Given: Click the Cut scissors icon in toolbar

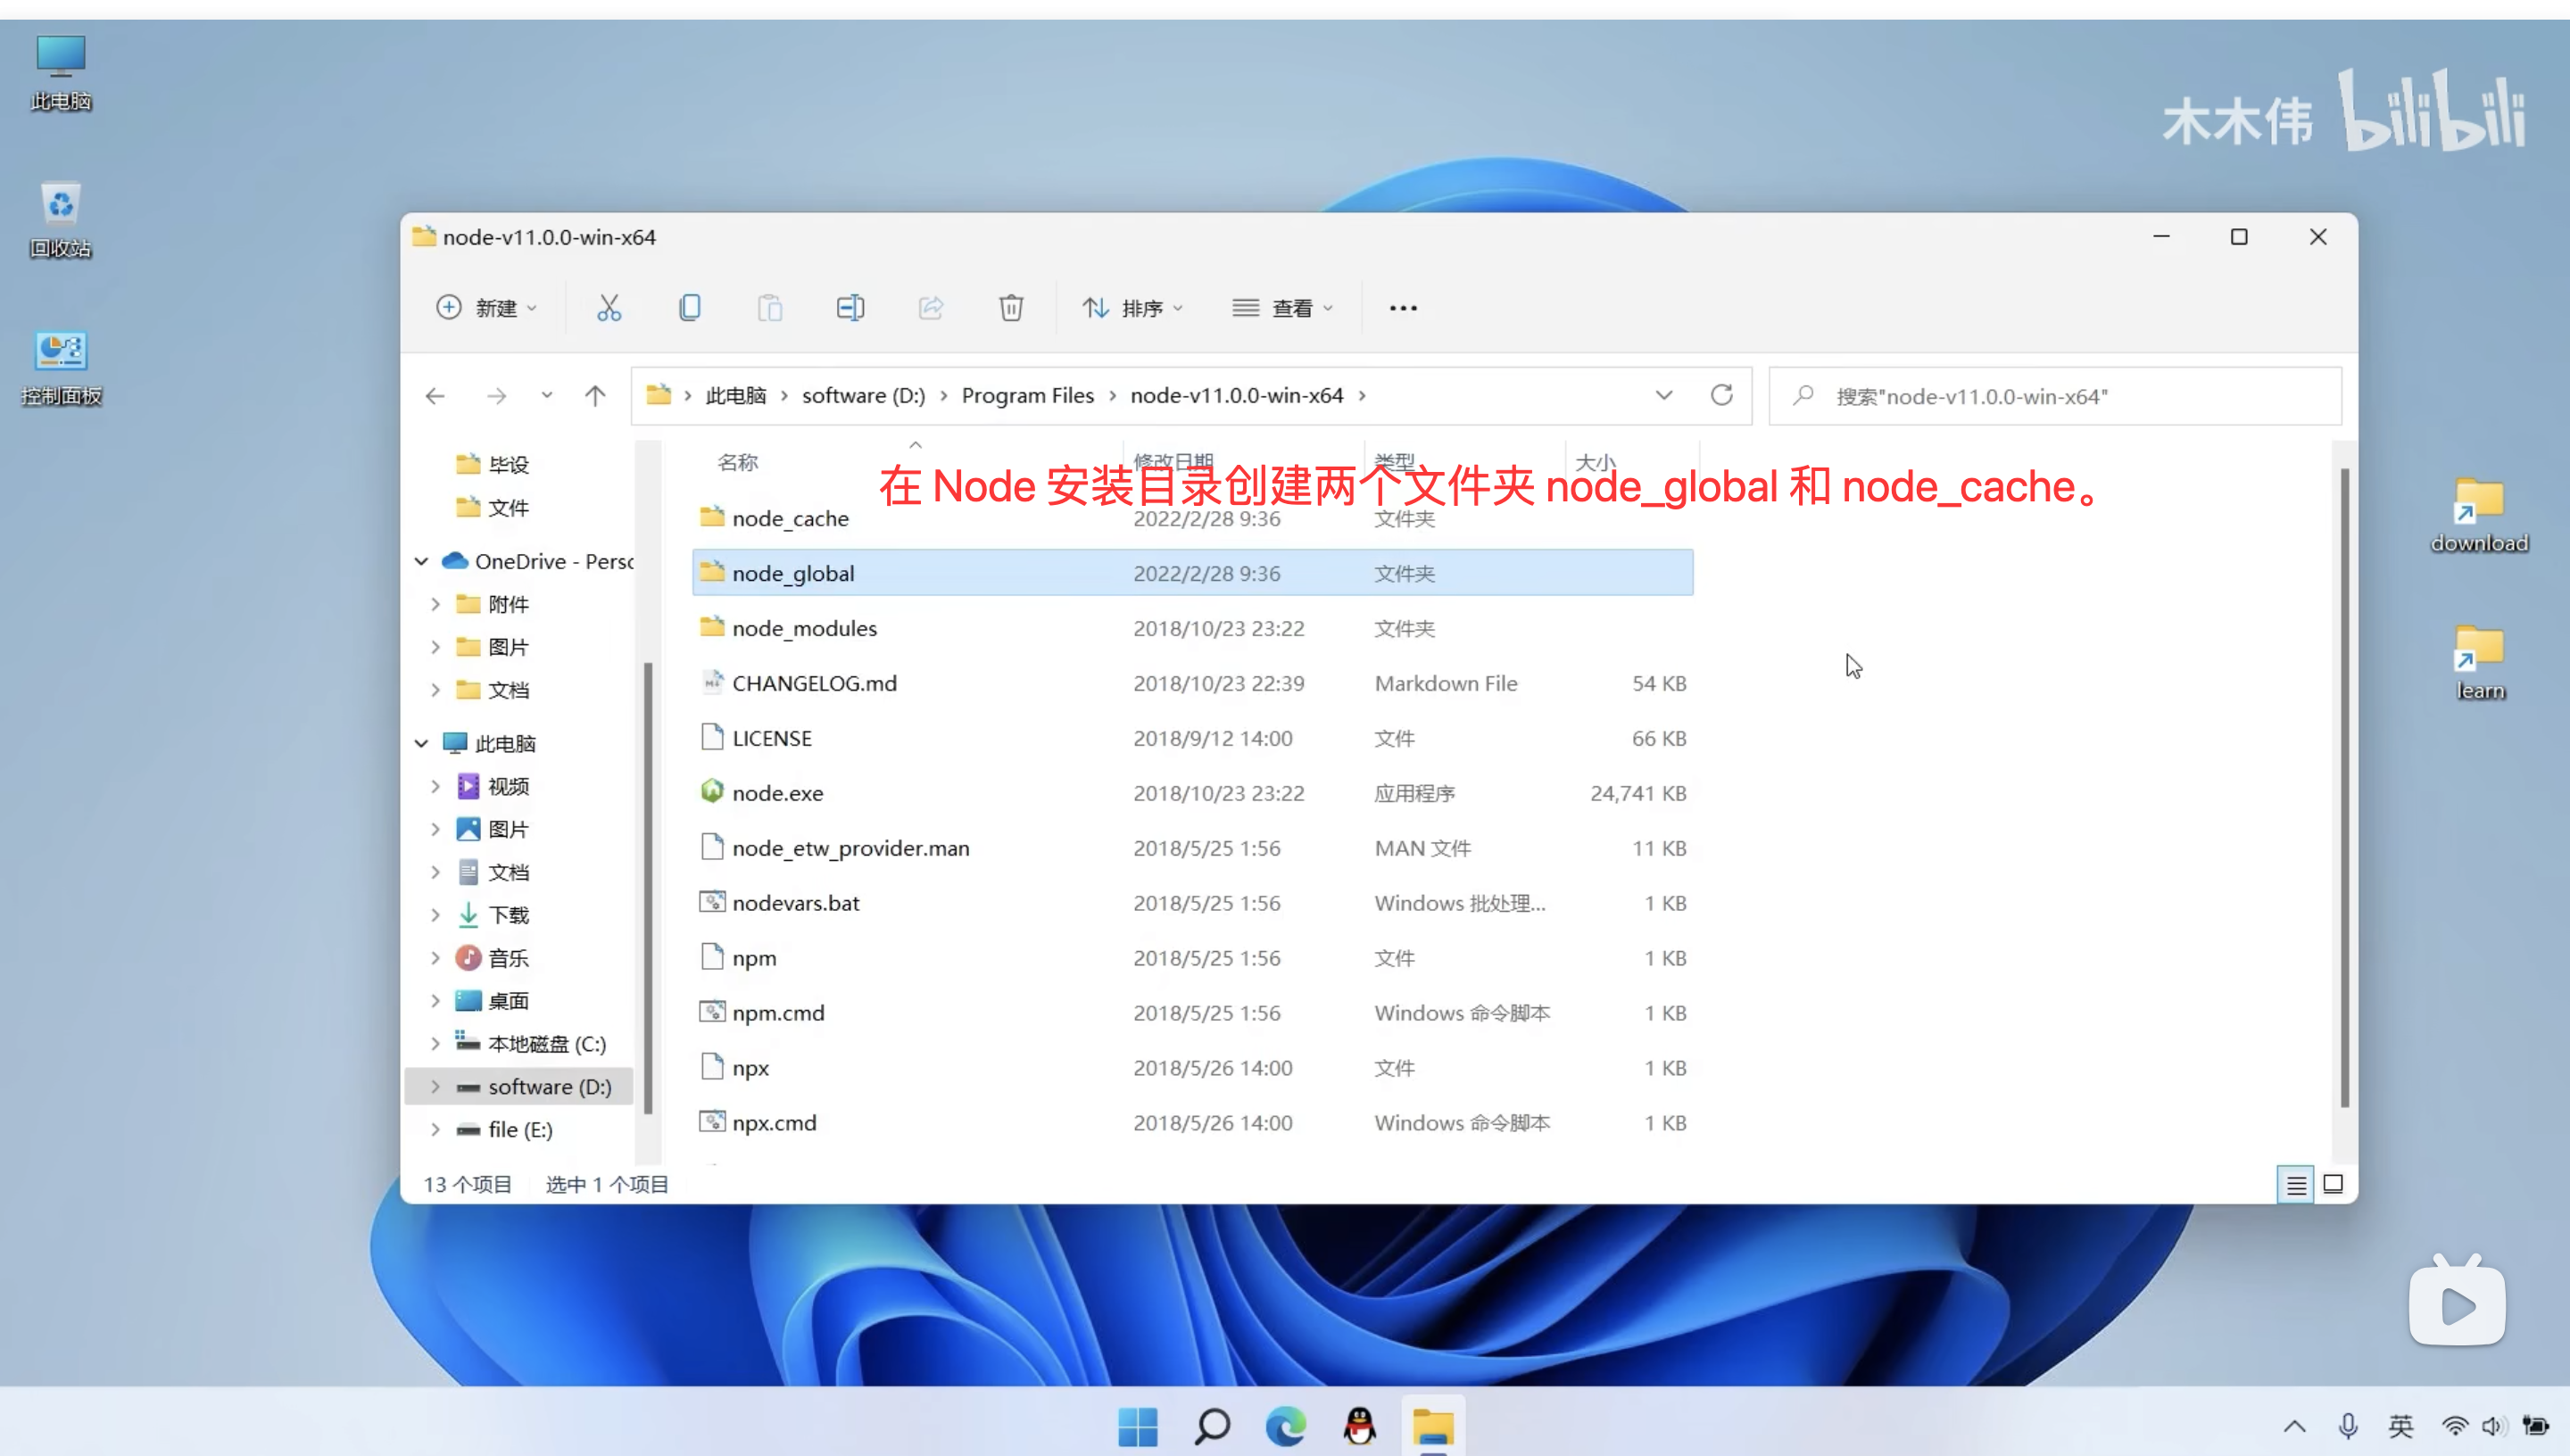Looking at the screenshot, I should coord(608,308).
